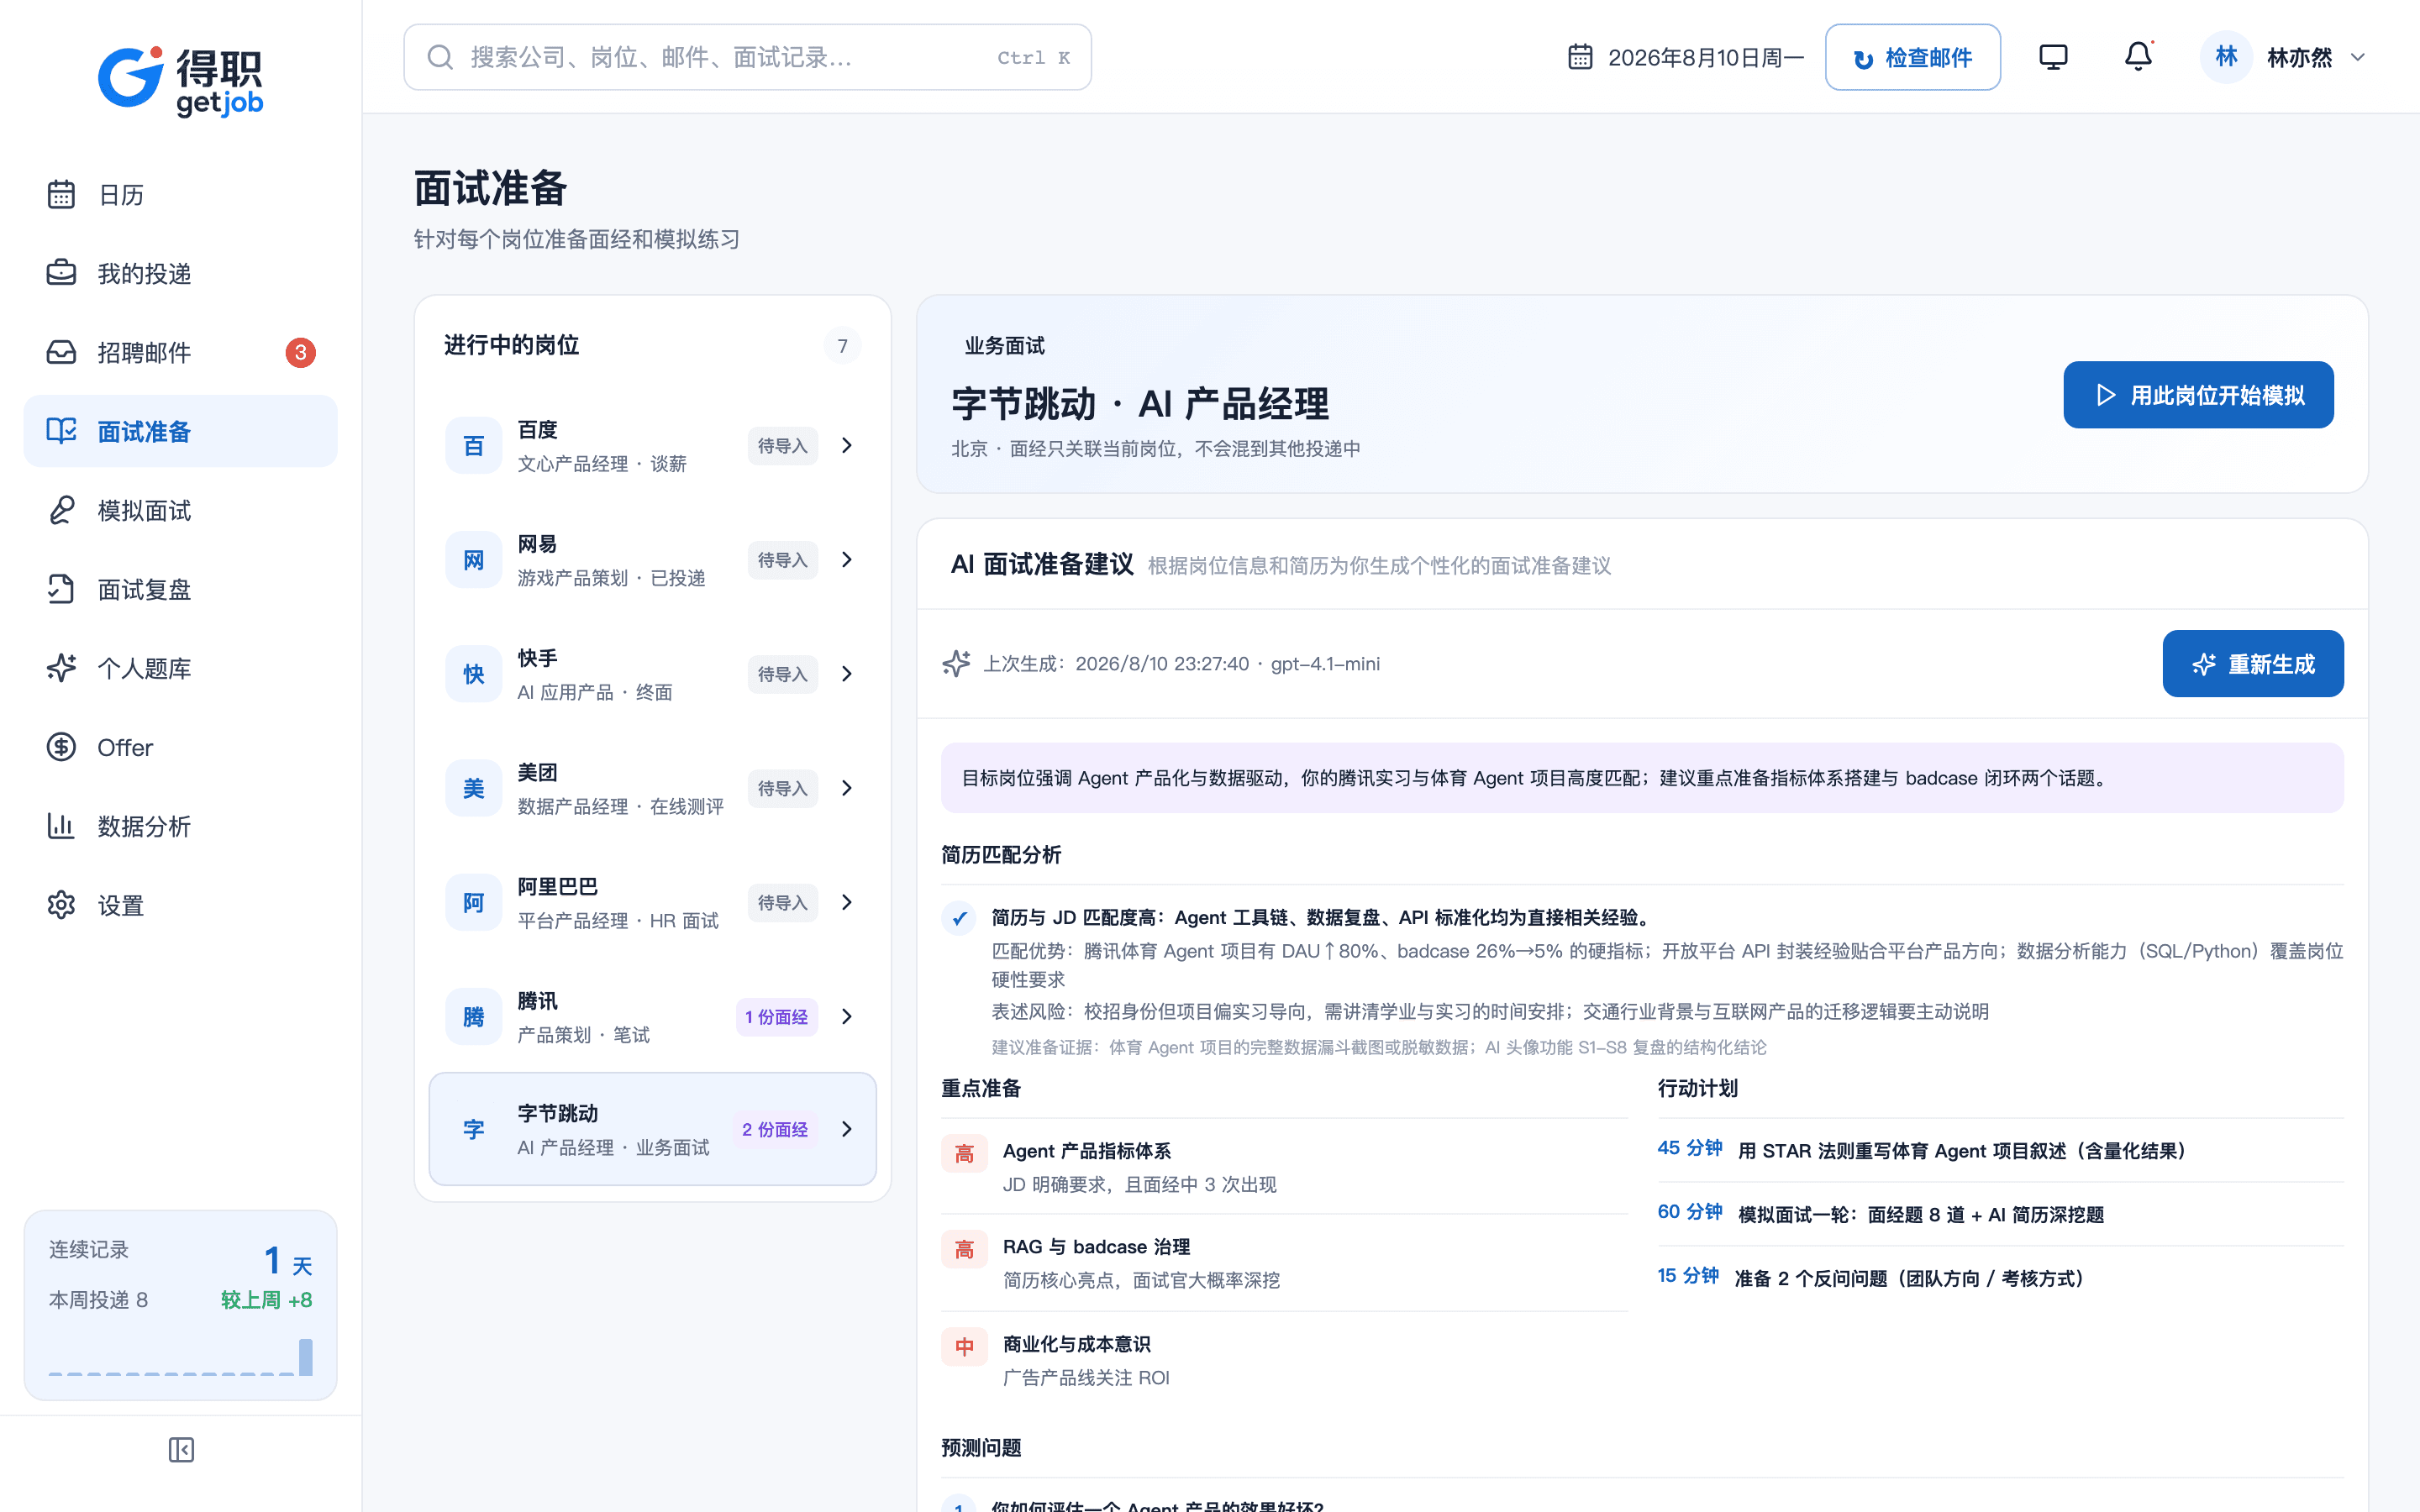Click the 高 priority tag for Agent 产品指标体系
Screen dimensions: 2420x1512
pyautogui.click(x=964, y=1153)
